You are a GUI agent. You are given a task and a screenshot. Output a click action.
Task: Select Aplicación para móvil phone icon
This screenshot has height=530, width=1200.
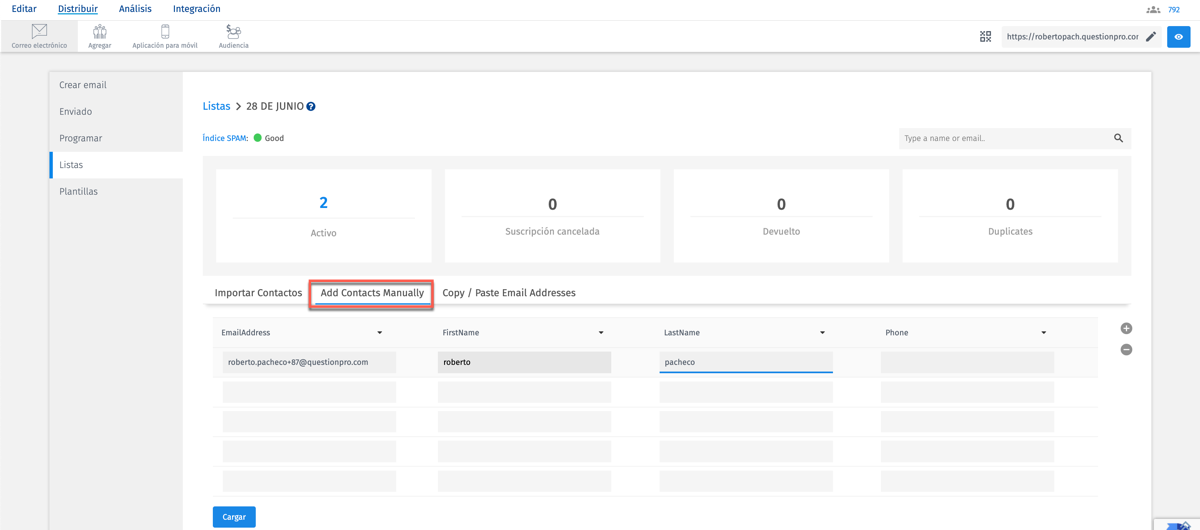point(165,32)
